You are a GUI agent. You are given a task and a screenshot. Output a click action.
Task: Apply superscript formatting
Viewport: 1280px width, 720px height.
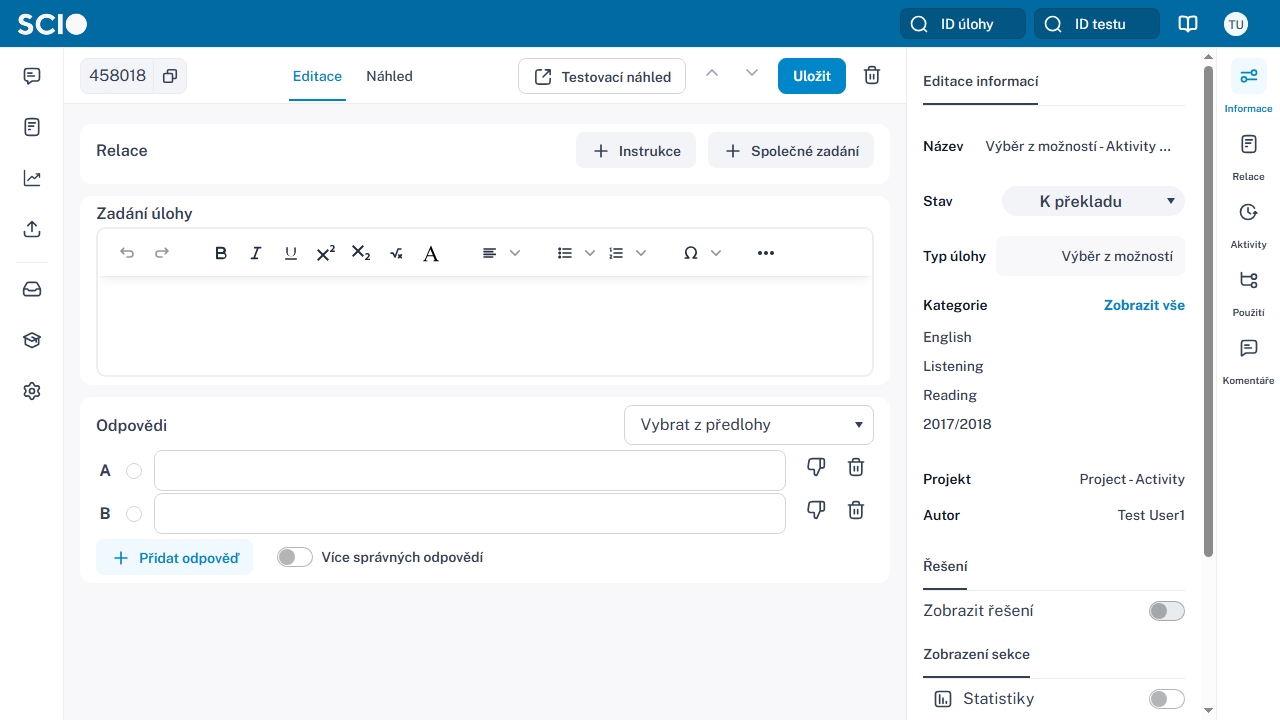click(x=326, y=253)
